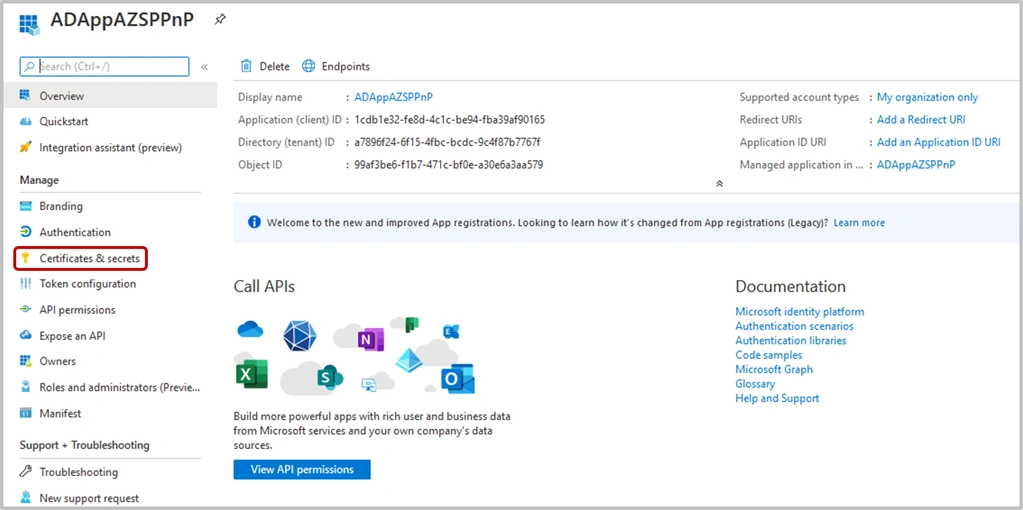The width and height of the screenshot is (1023, 510).
Task: Open API permissions in sidebar
Action: click(x=78, y=310)
